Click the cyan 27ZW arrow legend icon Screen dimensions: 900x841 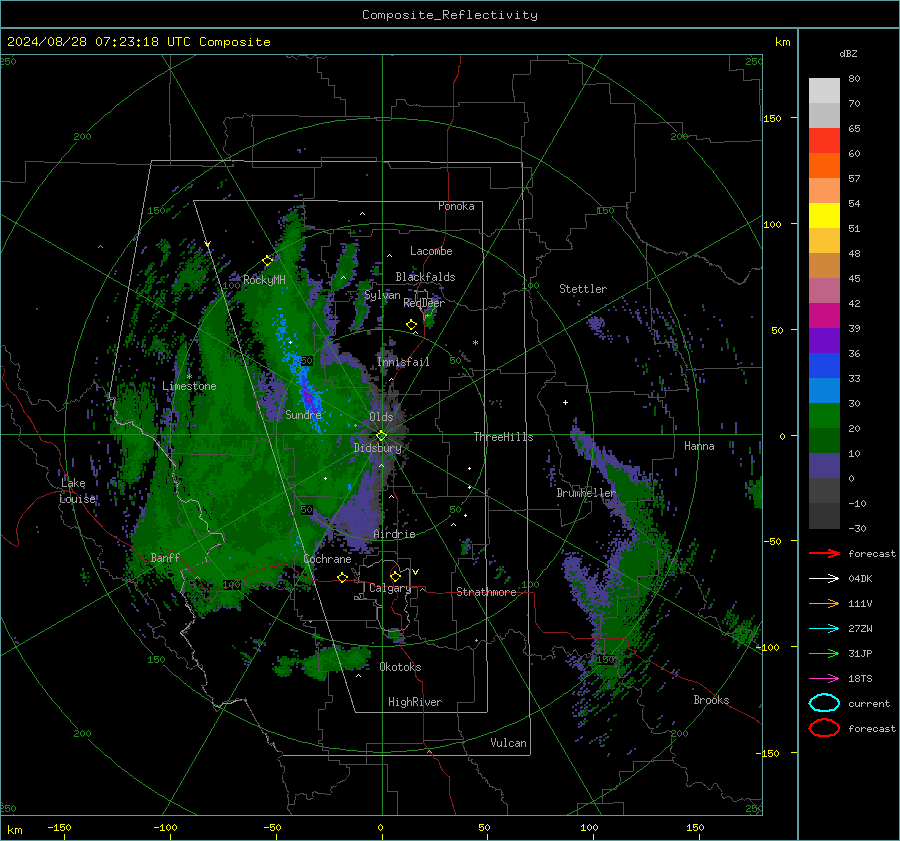tap(824, 629)
